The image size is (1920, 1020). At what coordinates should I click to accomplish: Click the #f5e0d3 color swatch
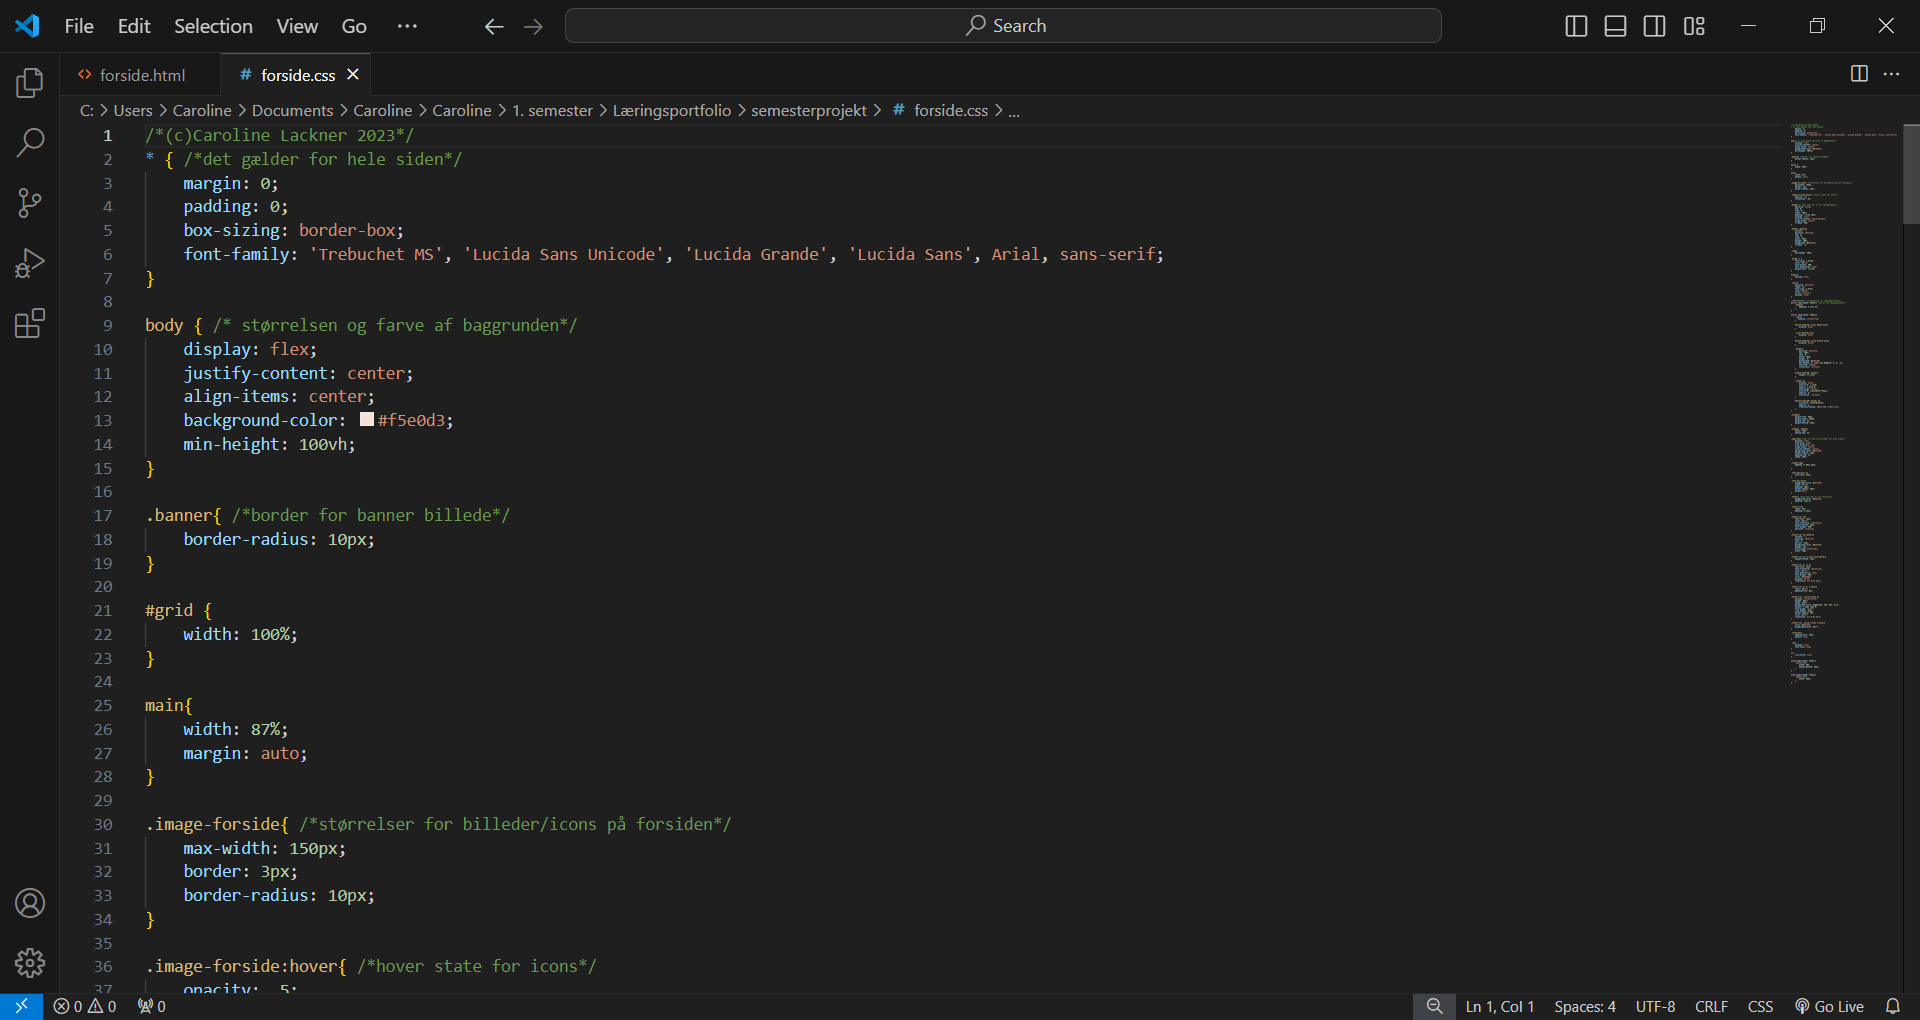(x=367, y=420)
